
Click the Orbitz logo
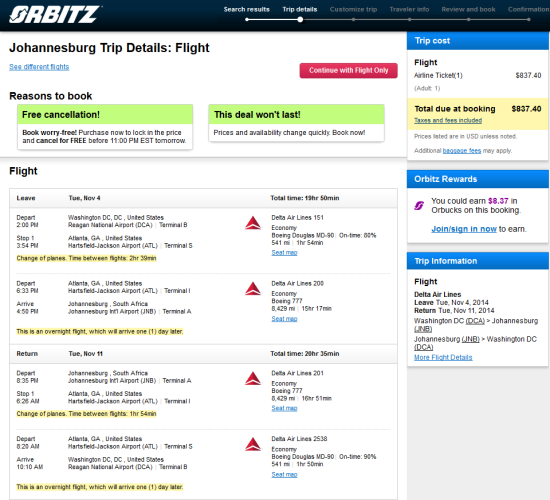[55, 15]
